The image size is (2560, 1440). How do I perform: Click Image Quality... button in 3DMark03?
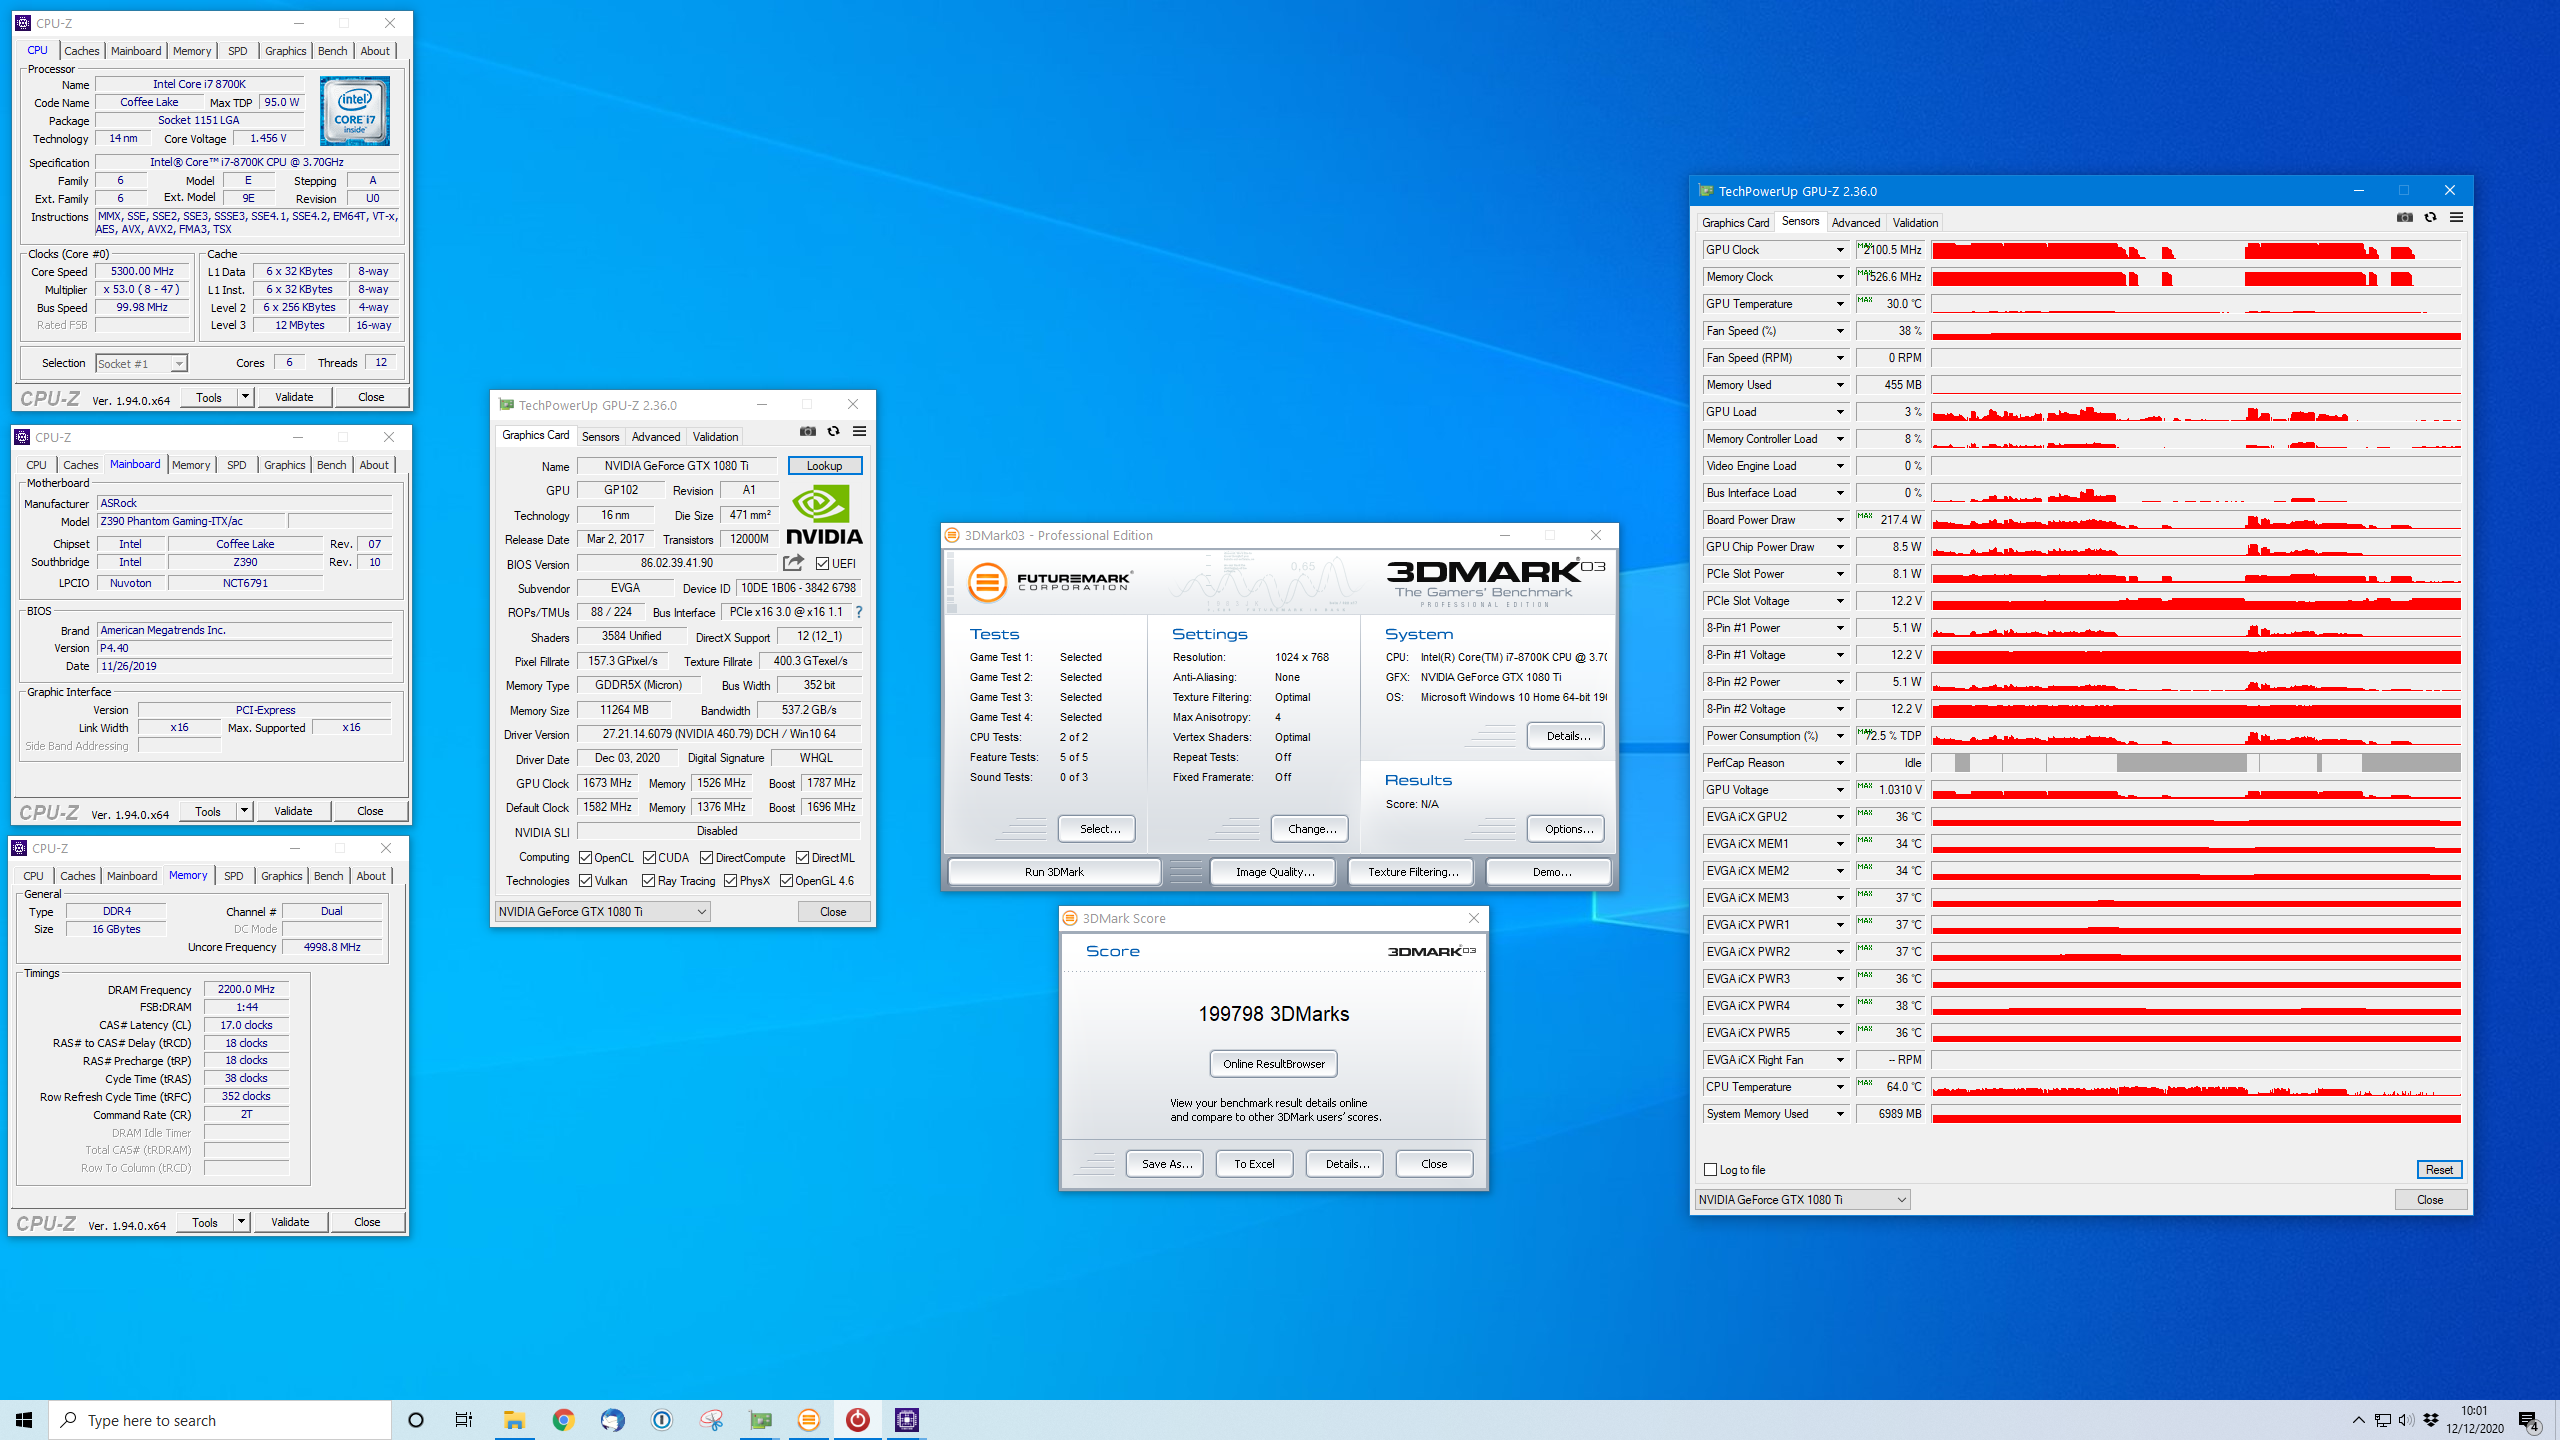(1275, 872)
